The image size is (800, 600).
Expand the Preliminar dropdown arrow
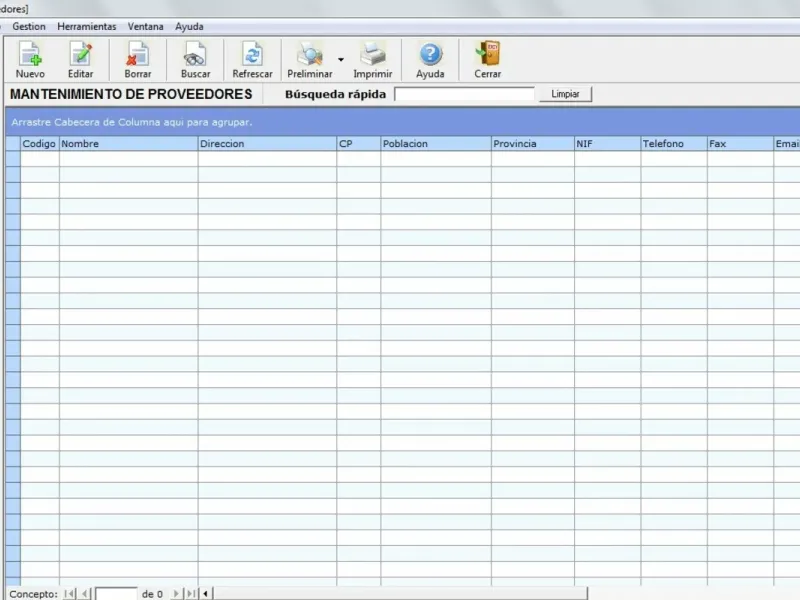pyautogui.click(x=341, y=60)
